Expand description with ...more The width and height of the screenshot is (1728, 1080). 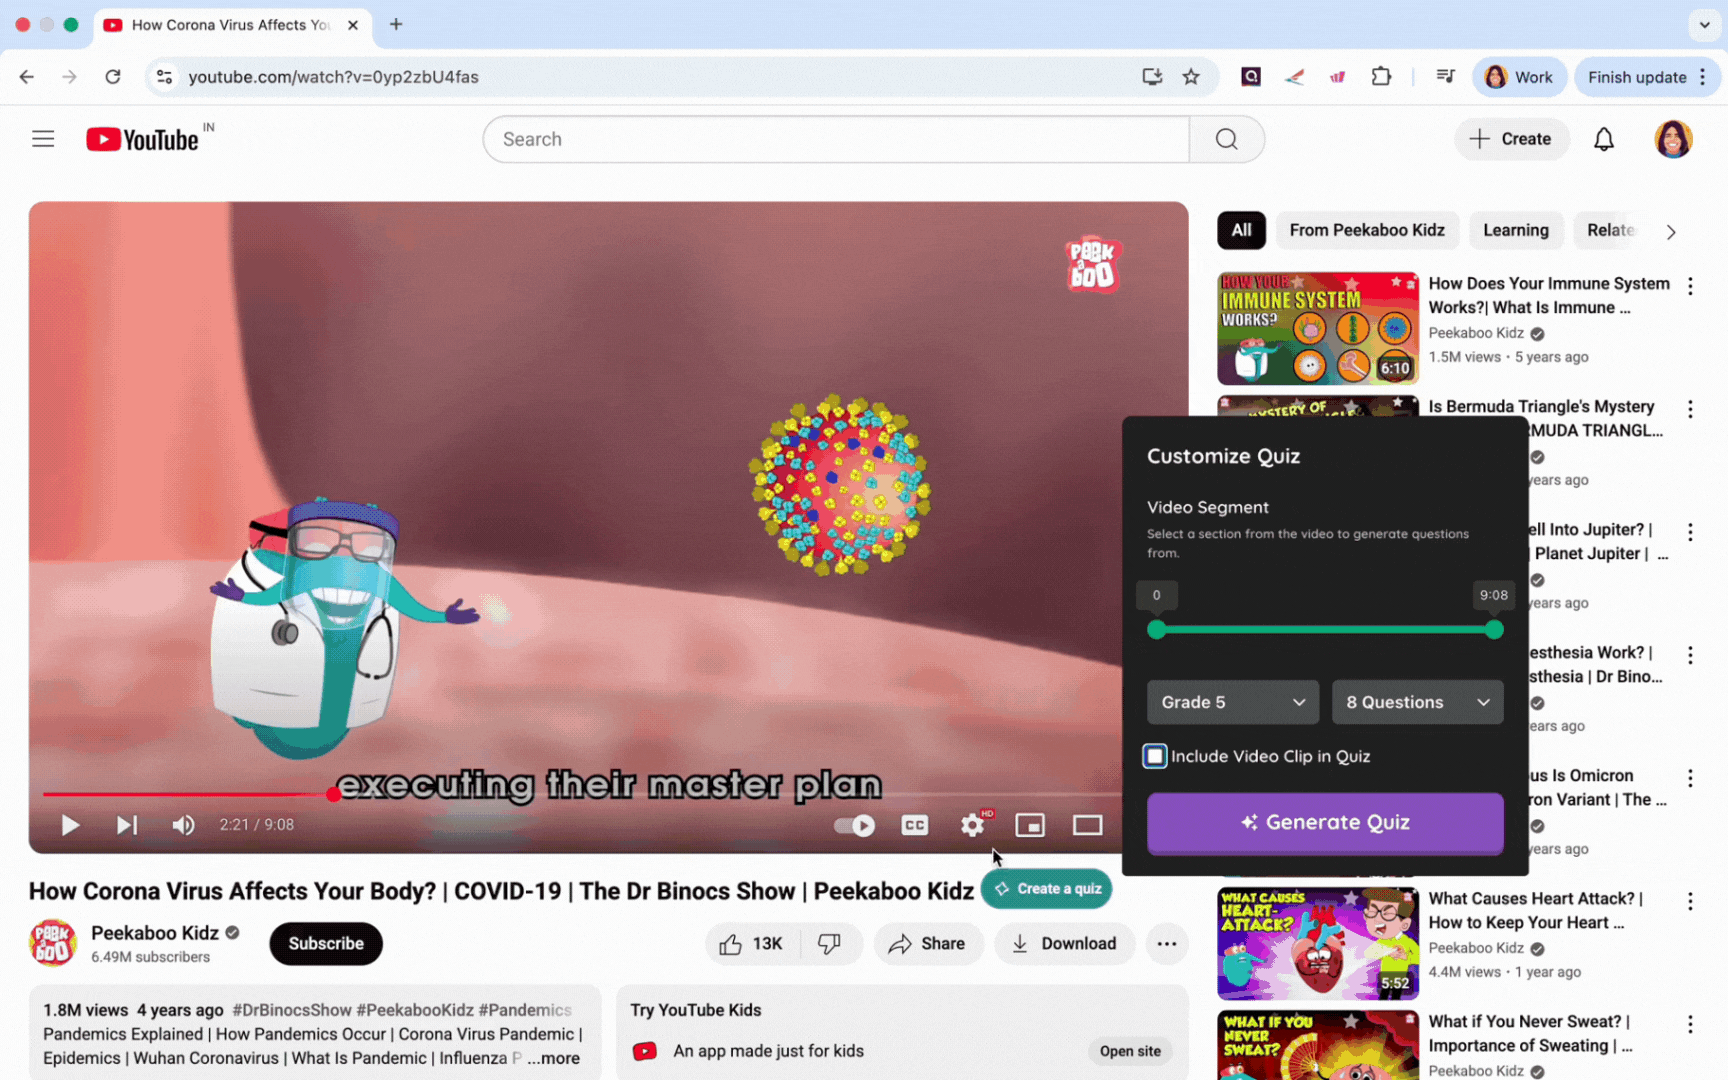coord(553,1058)
